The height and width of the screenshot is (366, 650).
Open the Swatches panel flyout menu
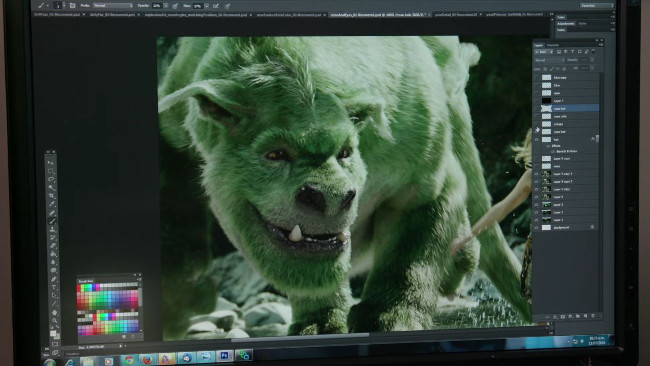coord(140,279)
